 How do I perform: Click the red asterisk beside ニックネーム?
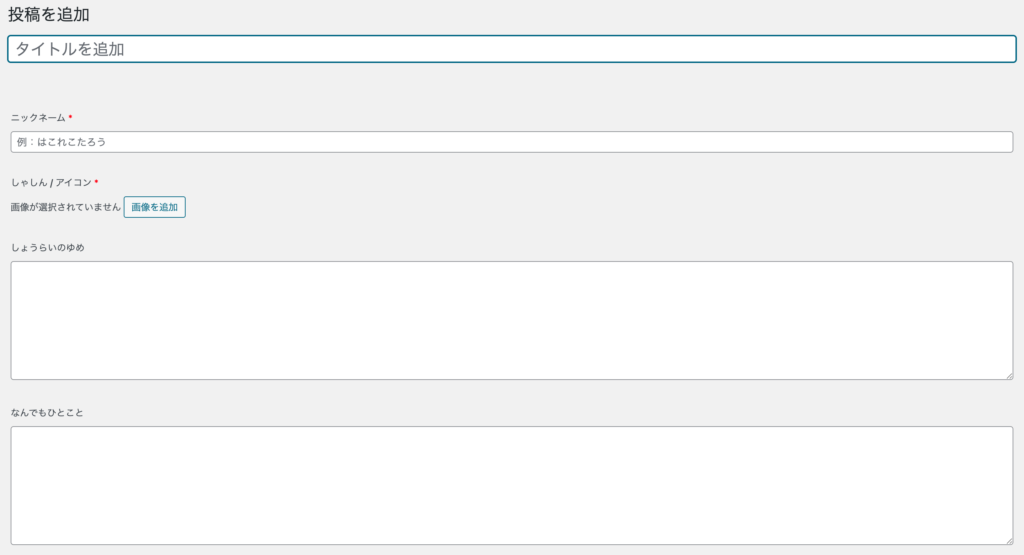[70, 117]
